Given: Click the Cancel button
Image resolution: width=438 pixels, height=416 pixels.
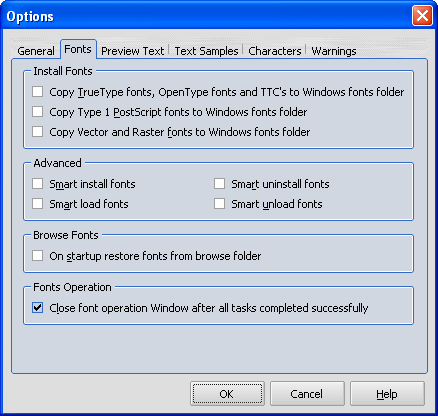Looking at the screenshot, I should coord(307,394).
